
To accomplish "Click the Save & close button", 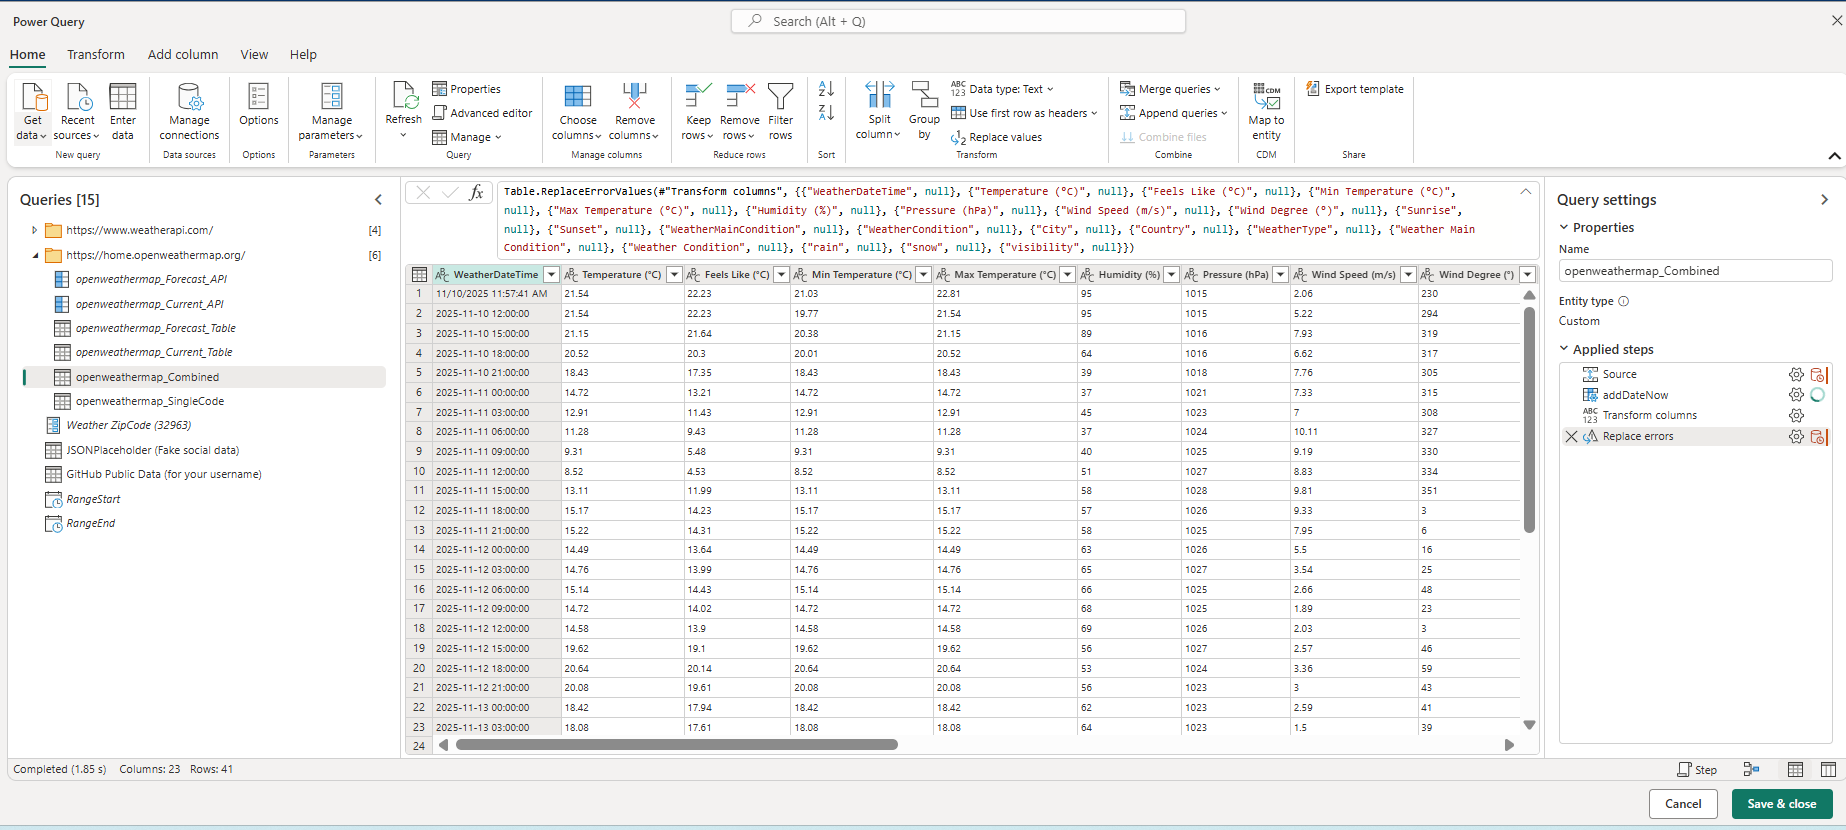I will click(1781, 804).
